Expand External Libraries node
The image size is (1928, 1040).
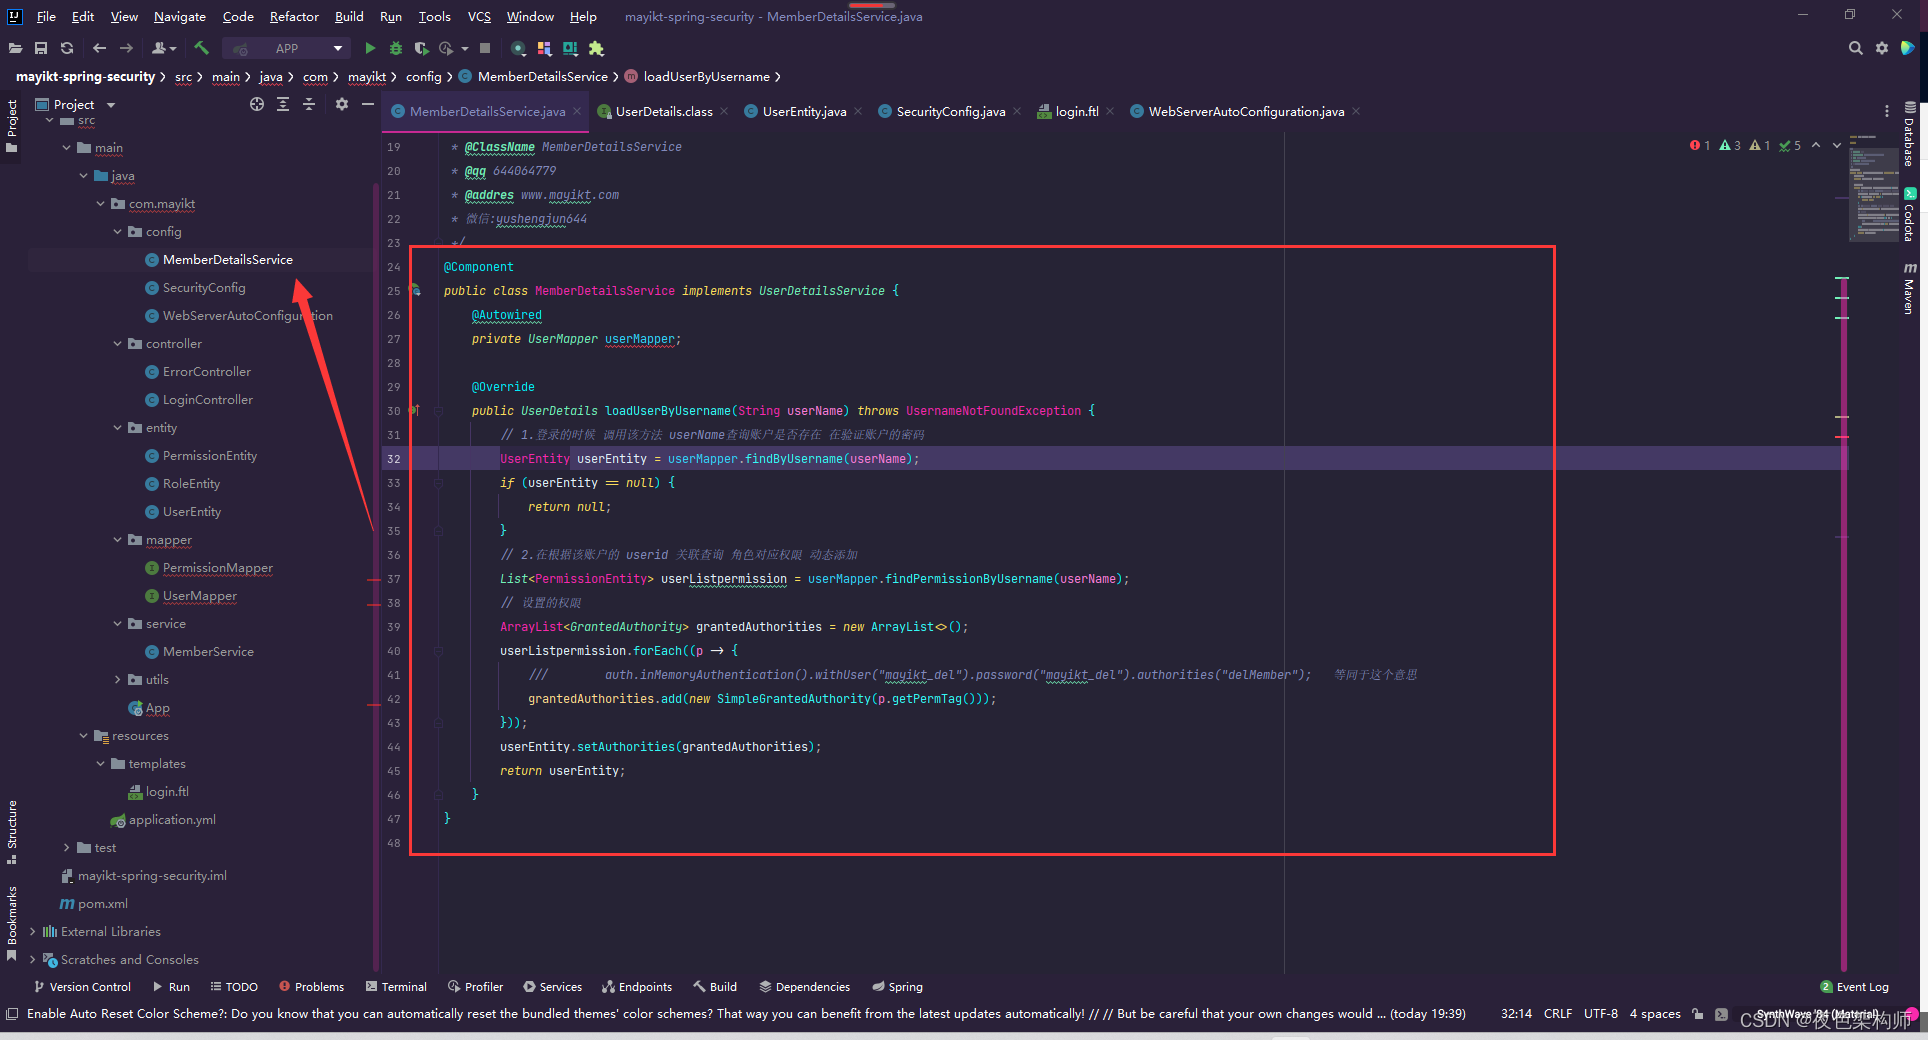tap(33, 931)
